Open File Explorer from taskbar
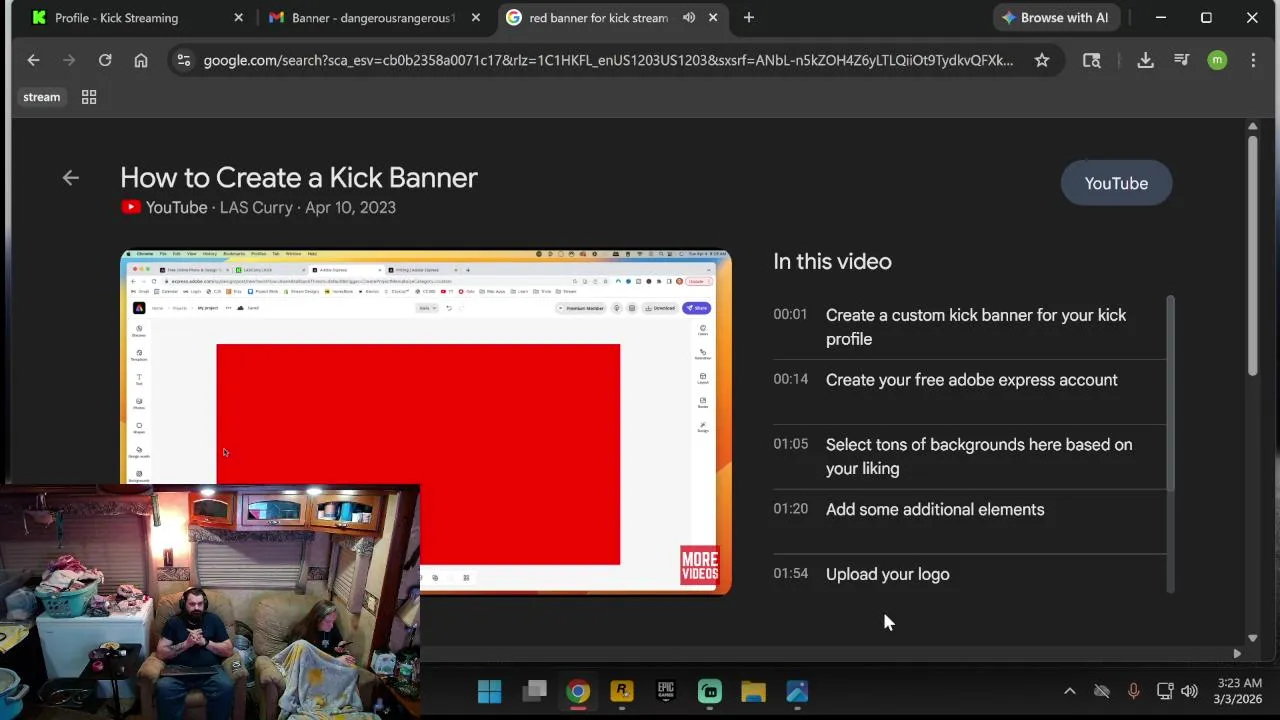 (x=753, y=691)
